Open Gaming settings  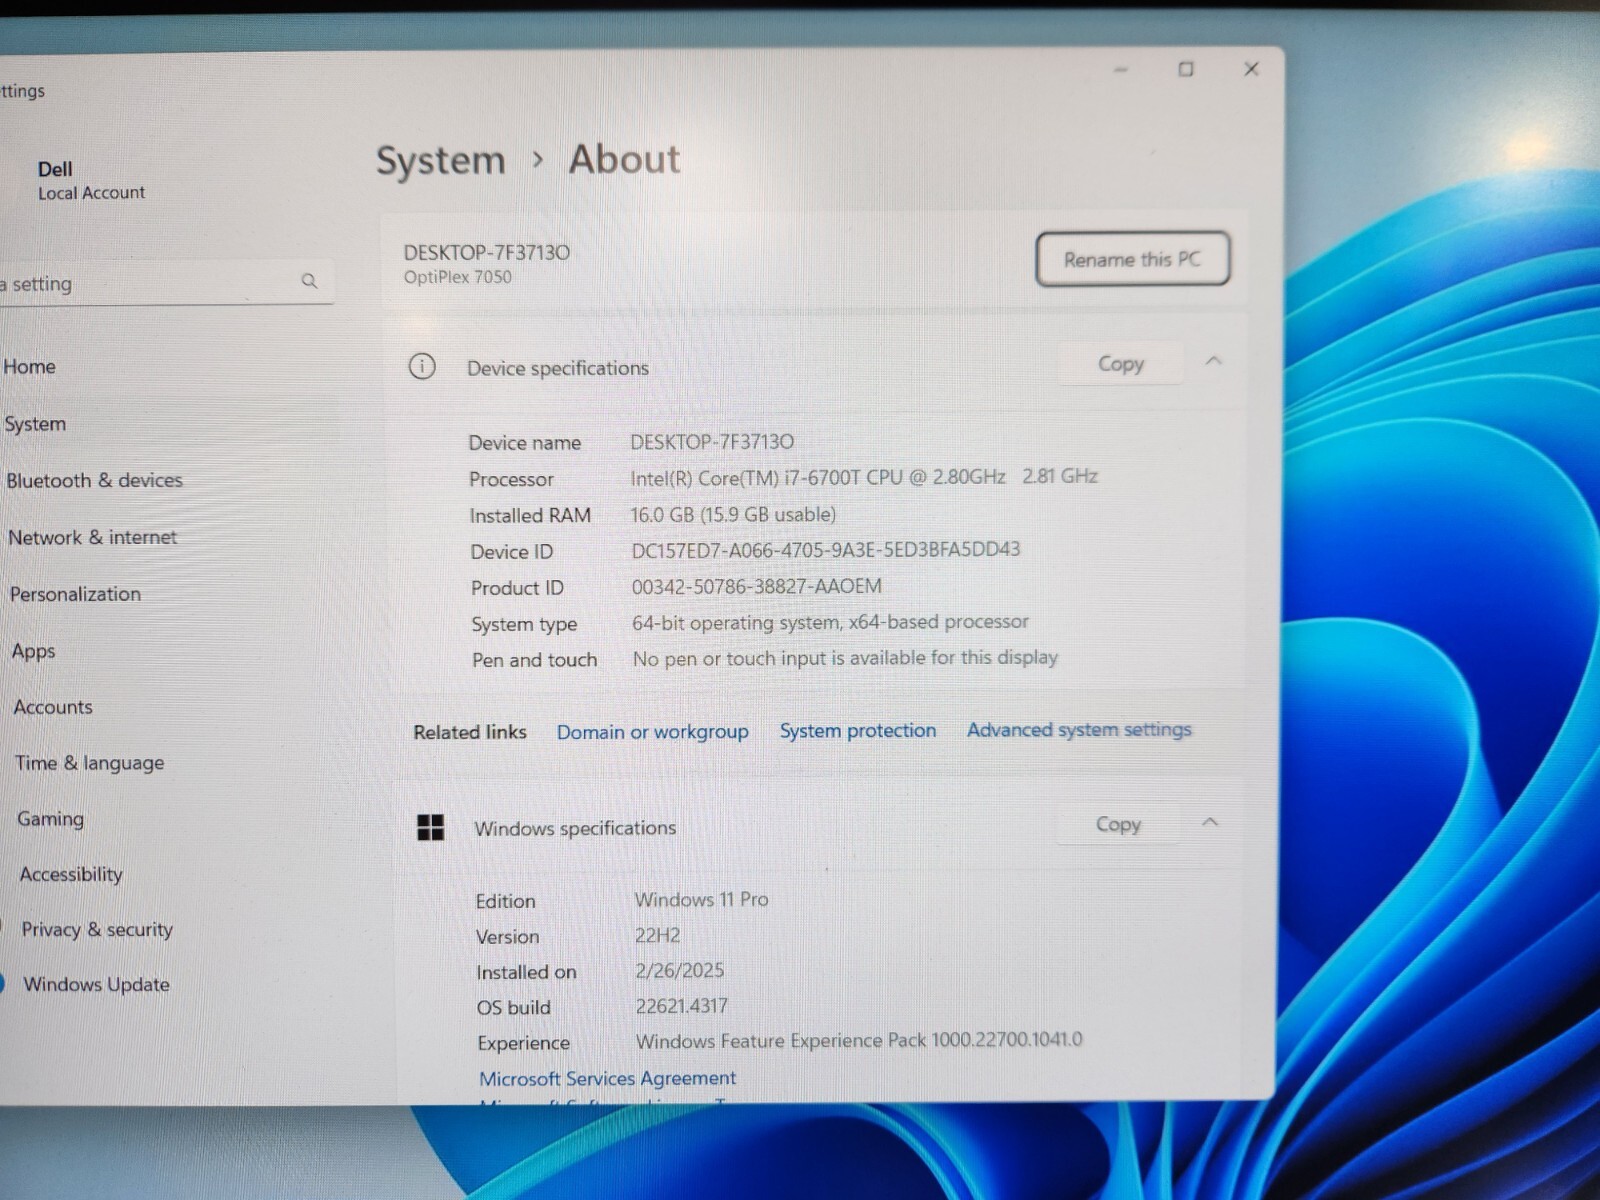[51, 819]
